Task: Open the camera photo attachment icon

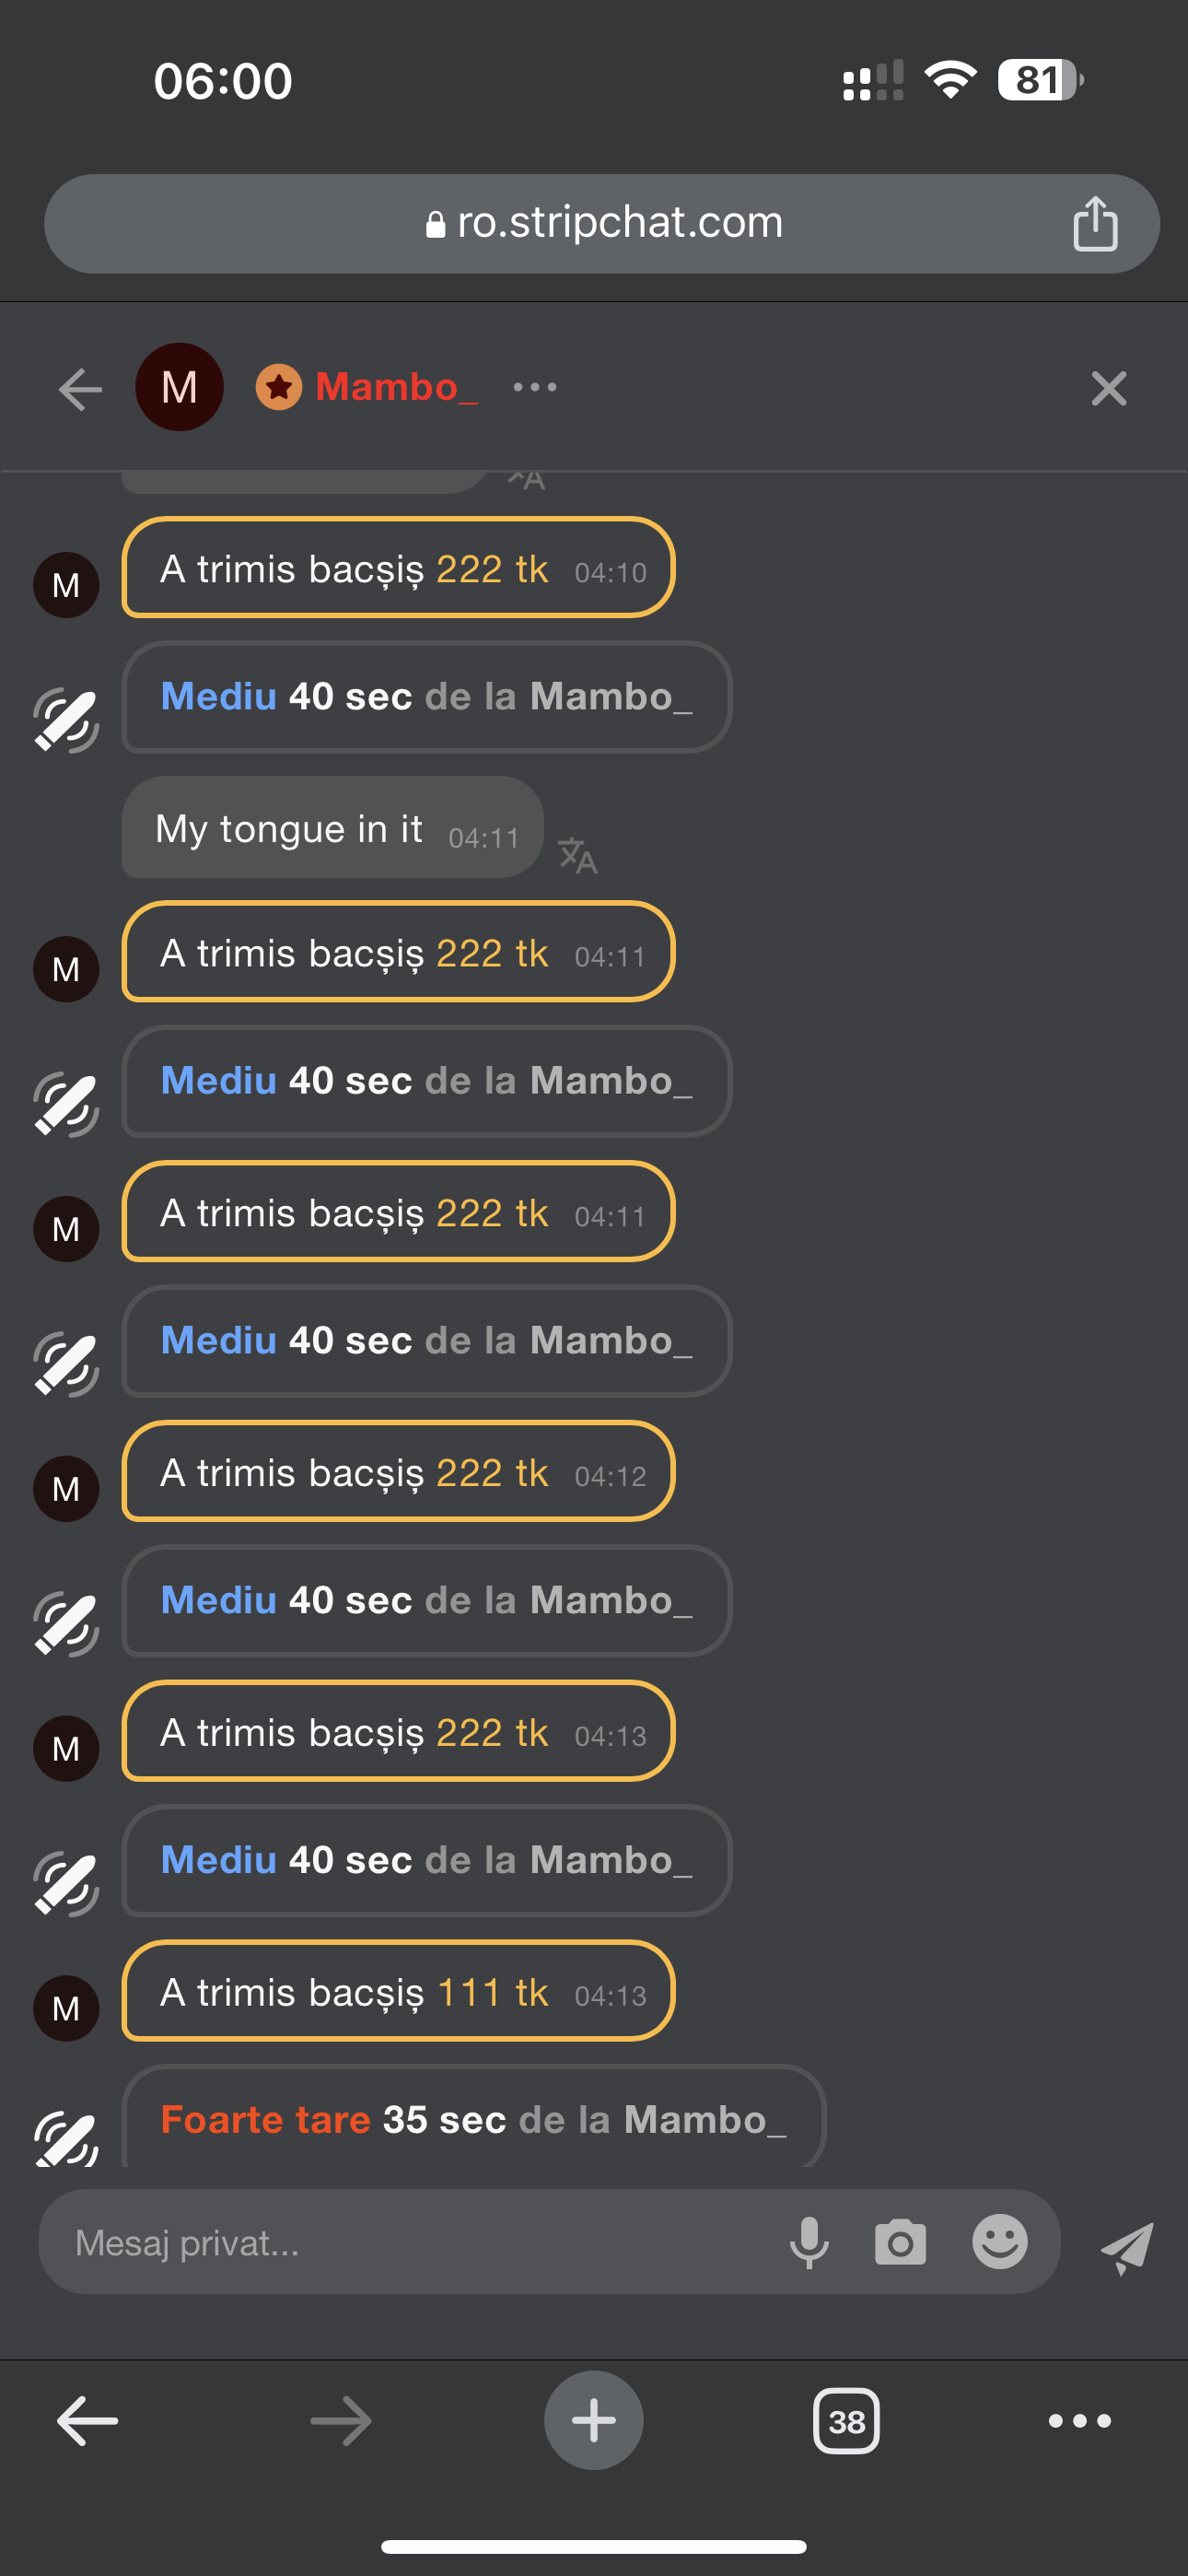Action: 900,2242
